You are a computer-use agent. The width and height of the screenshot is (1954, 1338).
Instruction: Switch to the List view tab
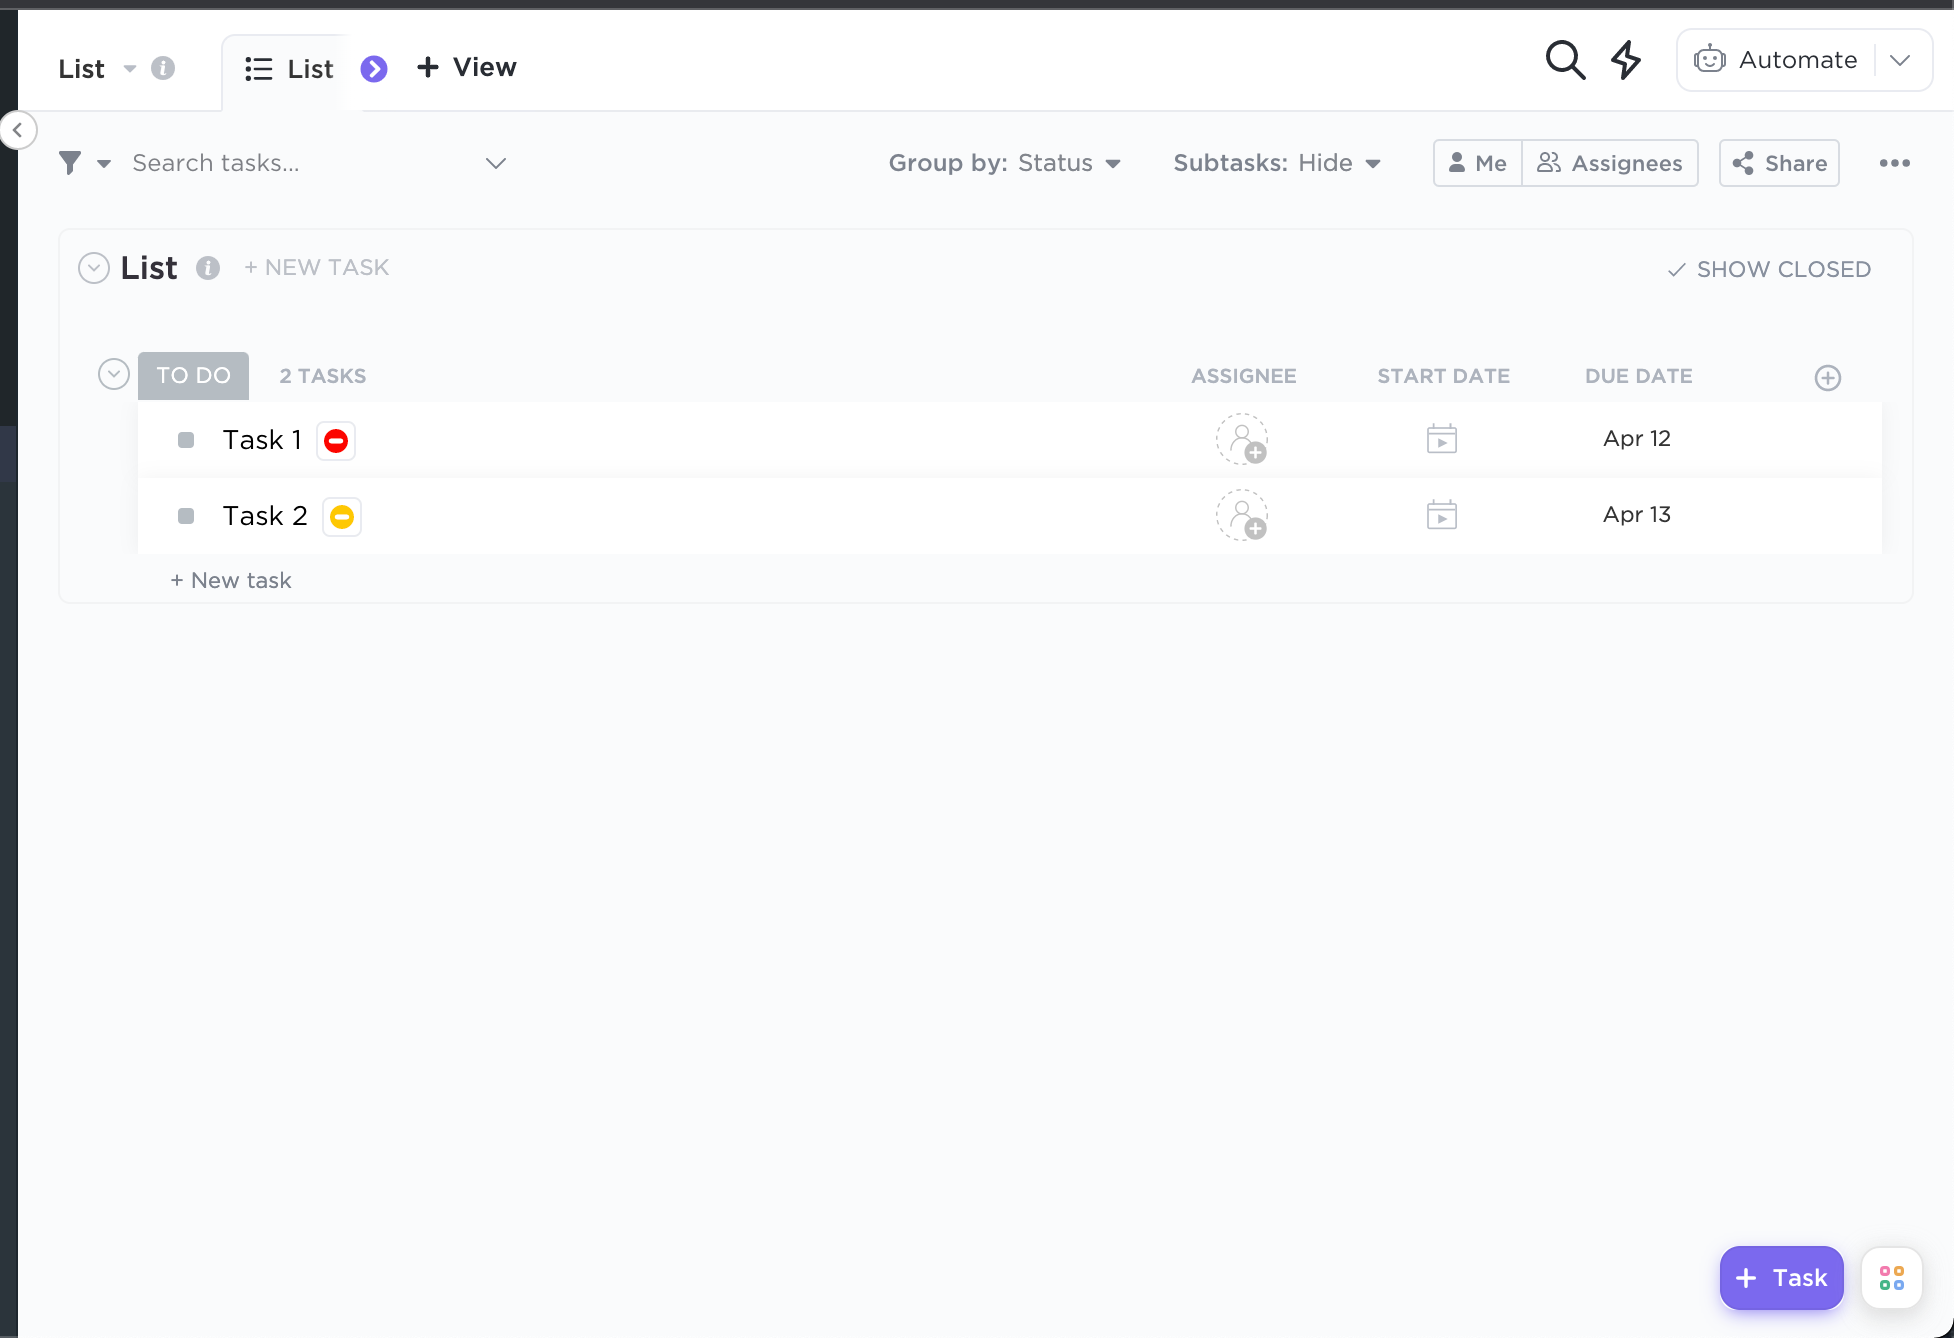(289, 69)
